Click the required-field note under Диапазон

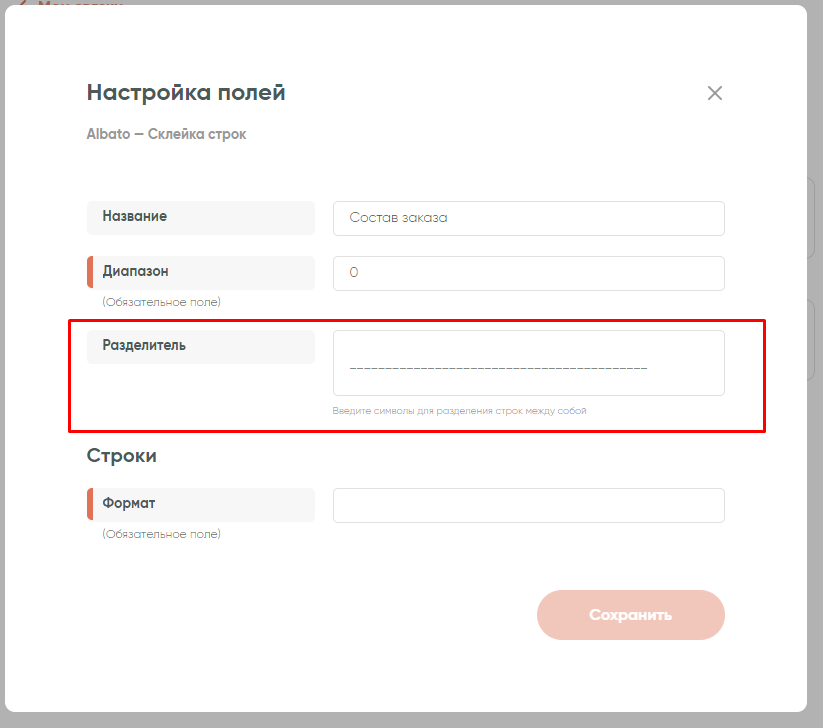tap(161, 302)
